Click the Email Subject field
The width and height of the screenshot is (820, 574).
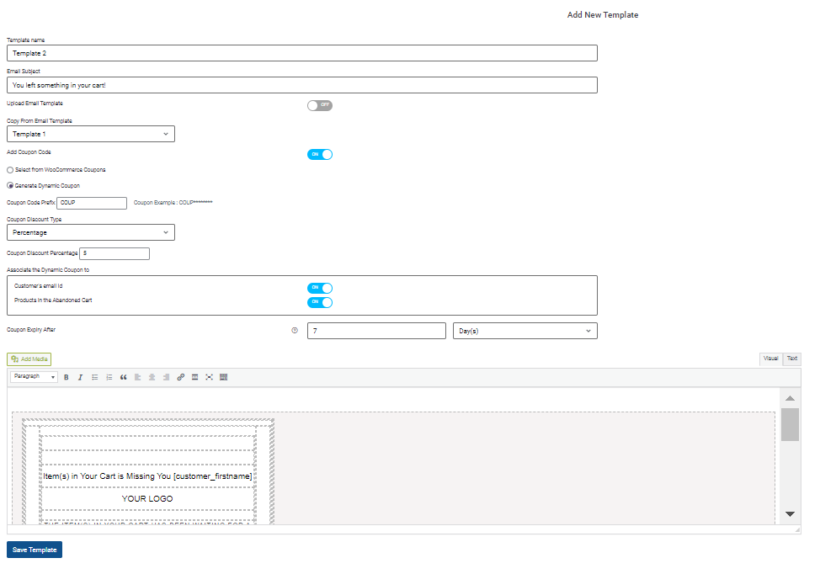[302, 85]
